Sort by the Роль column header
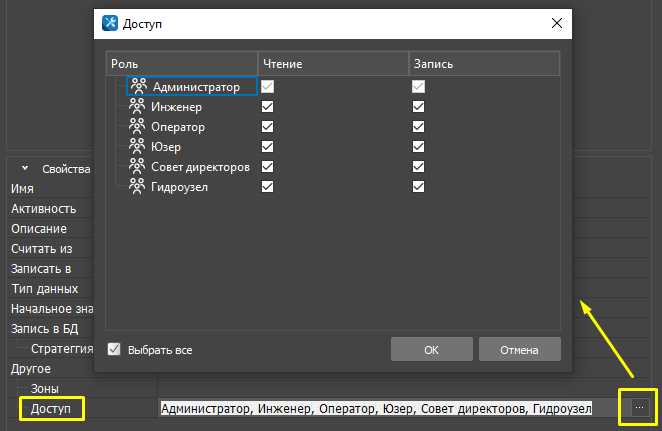This screenshot has height=431, width=662. click(180, 64)
